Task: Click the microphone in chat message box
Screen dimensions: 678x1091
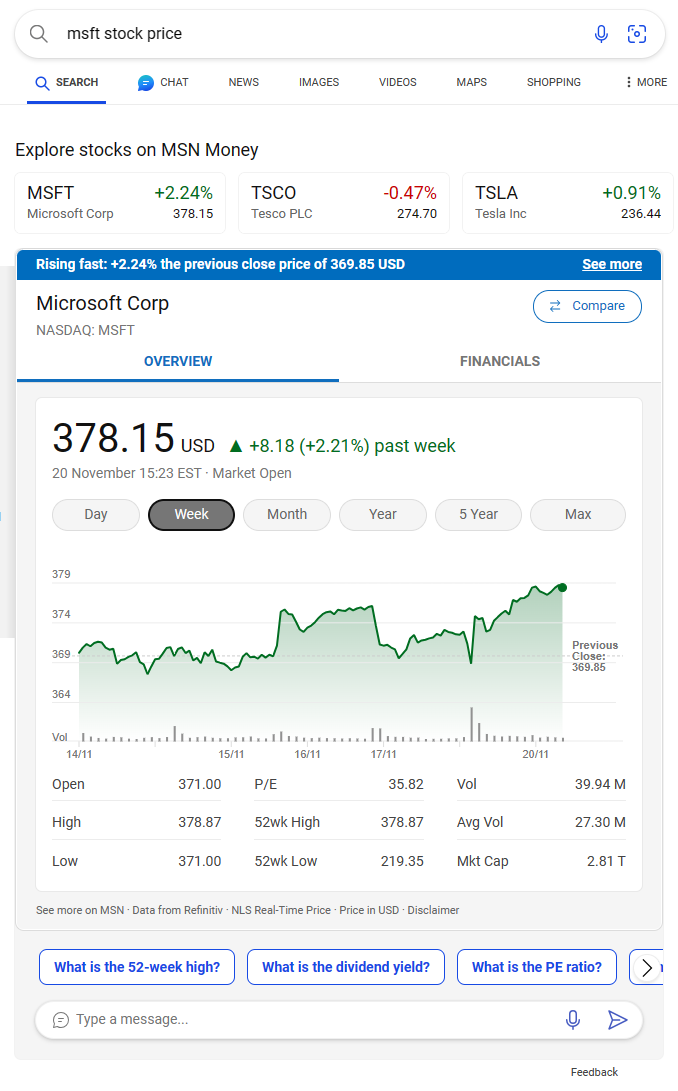Action: [573, 1019]
